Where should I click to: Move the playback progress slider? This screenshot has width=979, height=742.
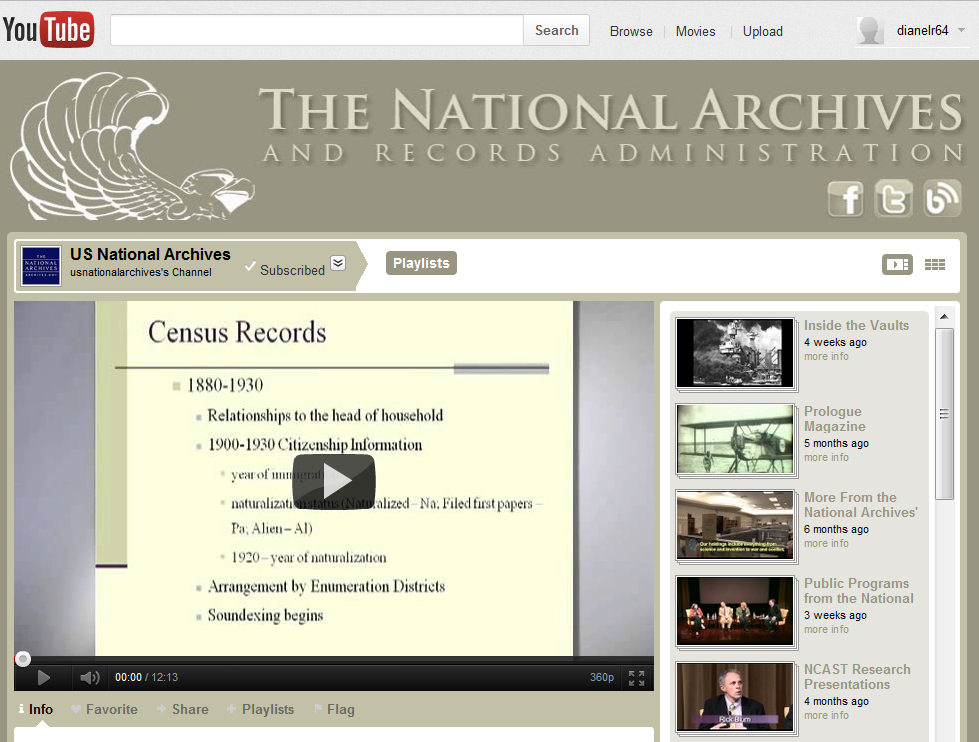click(x=22, y=658)
